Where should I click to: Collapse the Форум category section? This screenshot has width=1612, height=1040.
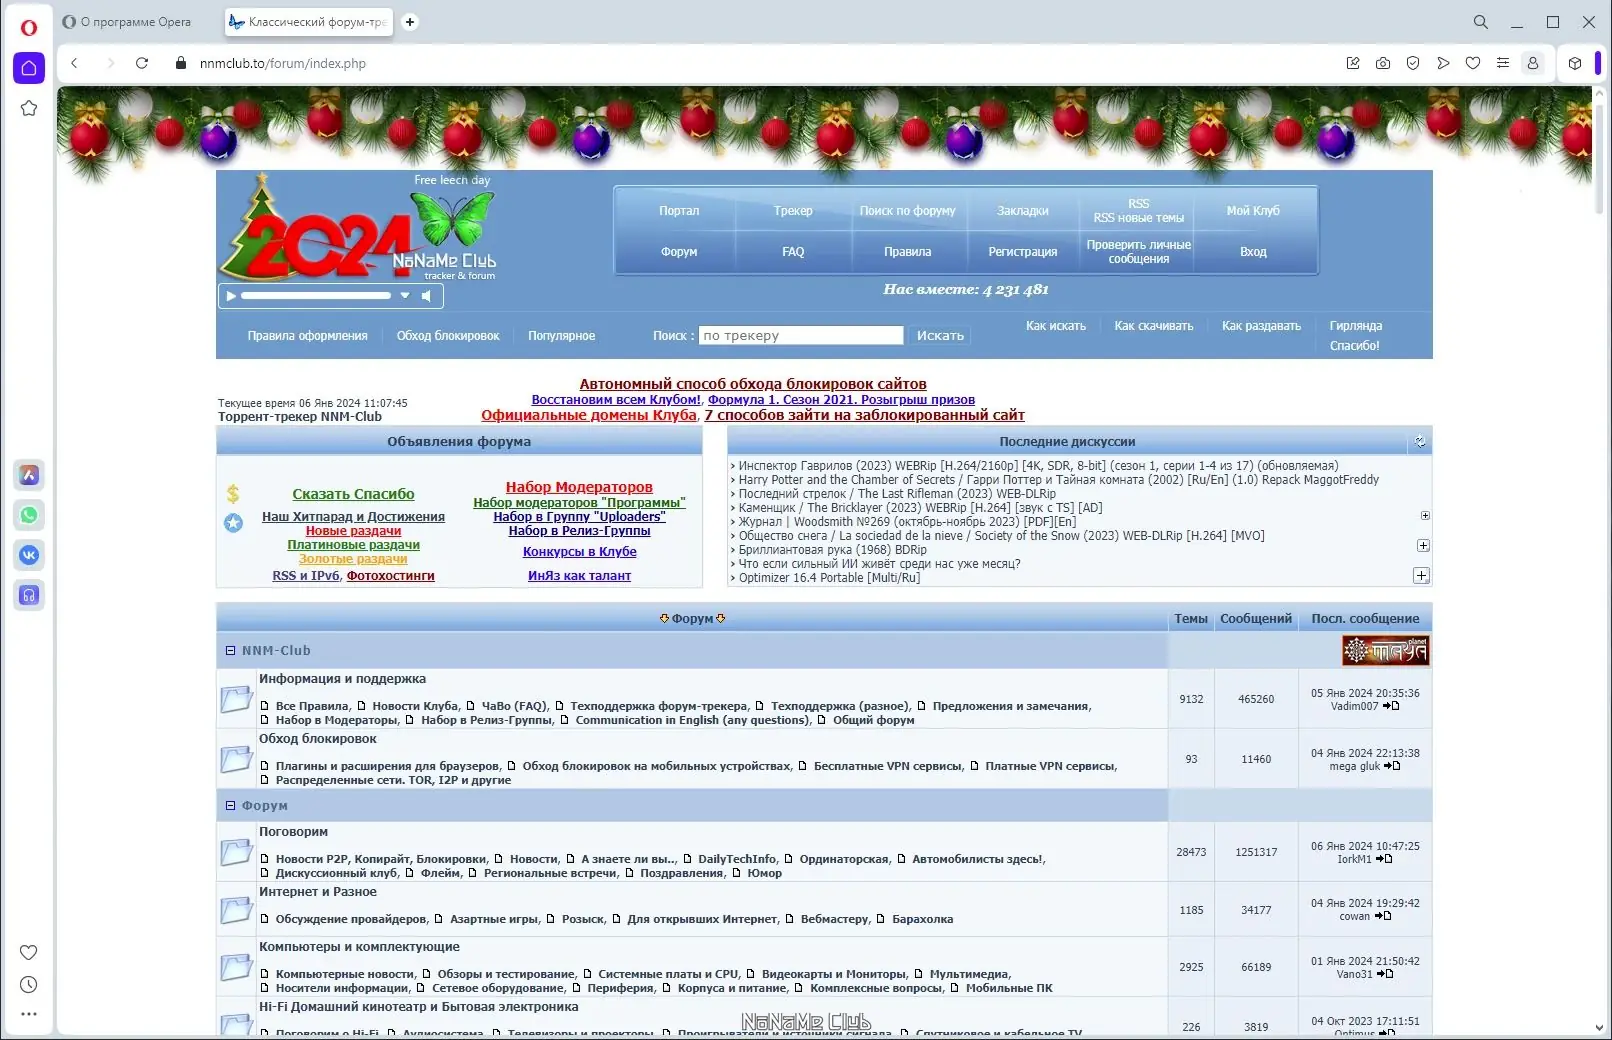coord(231,805)
